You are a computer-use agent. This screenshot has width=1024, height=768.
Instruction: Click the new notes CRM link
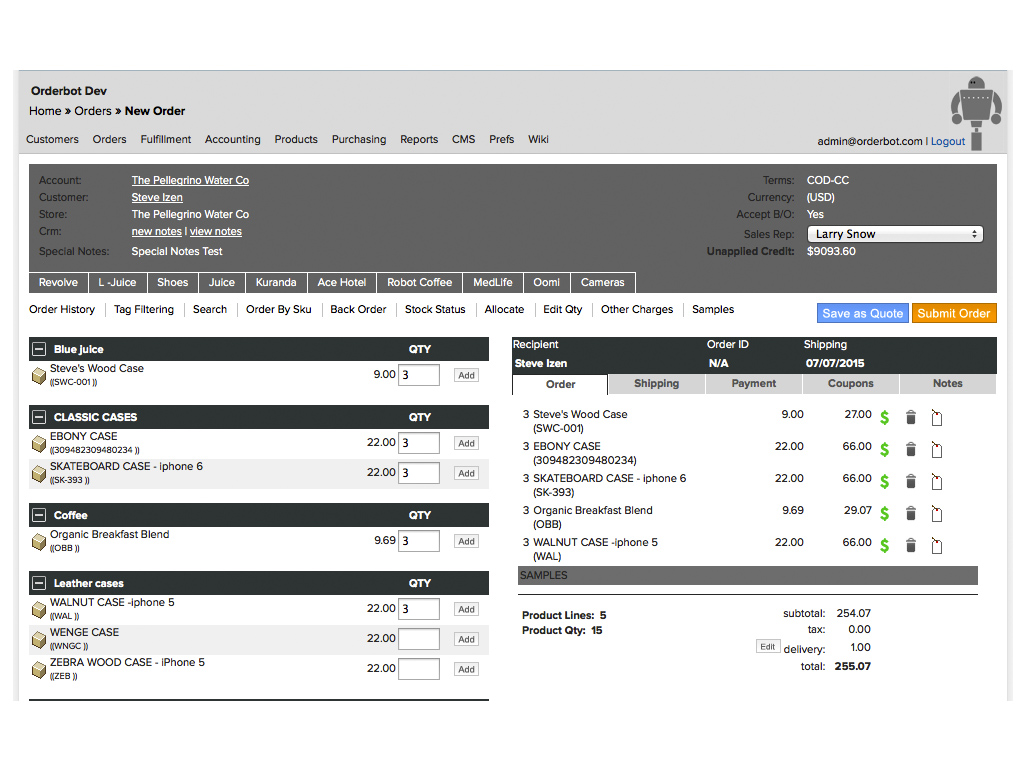[156, 231]
